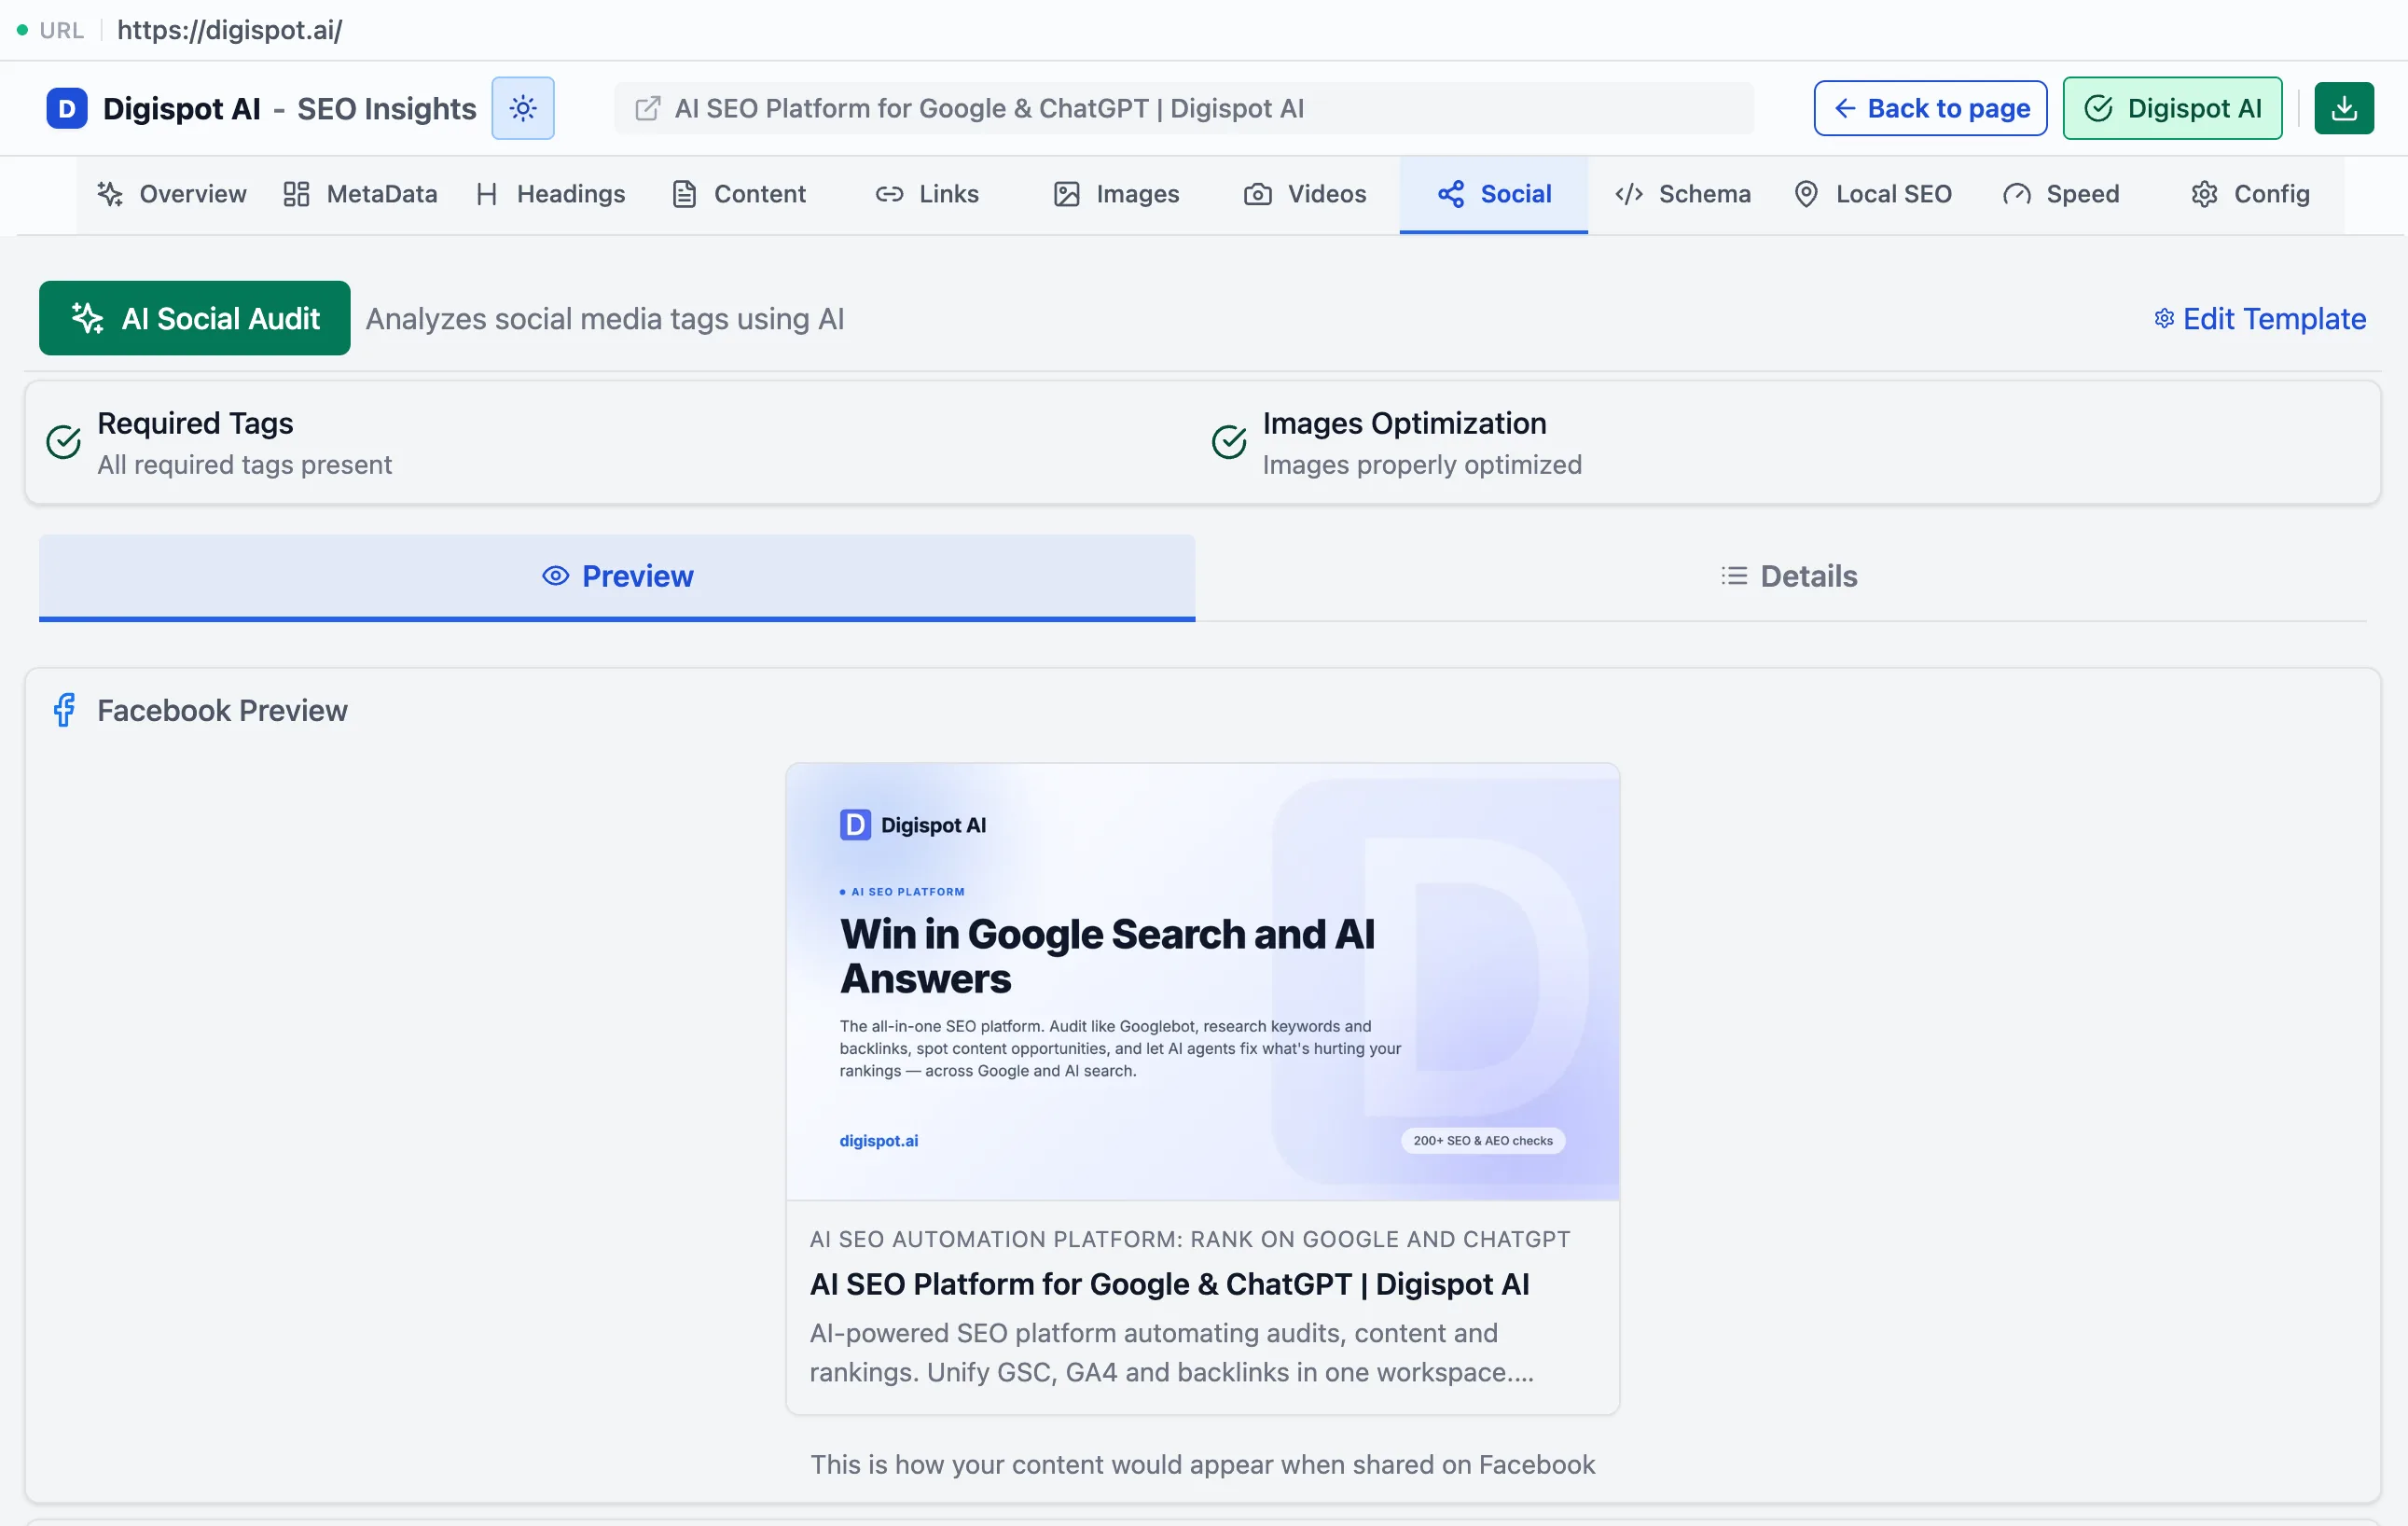Click the Images Optimization heading
Viewport: 2408px width, 1526px height.
click(1404, 423)
